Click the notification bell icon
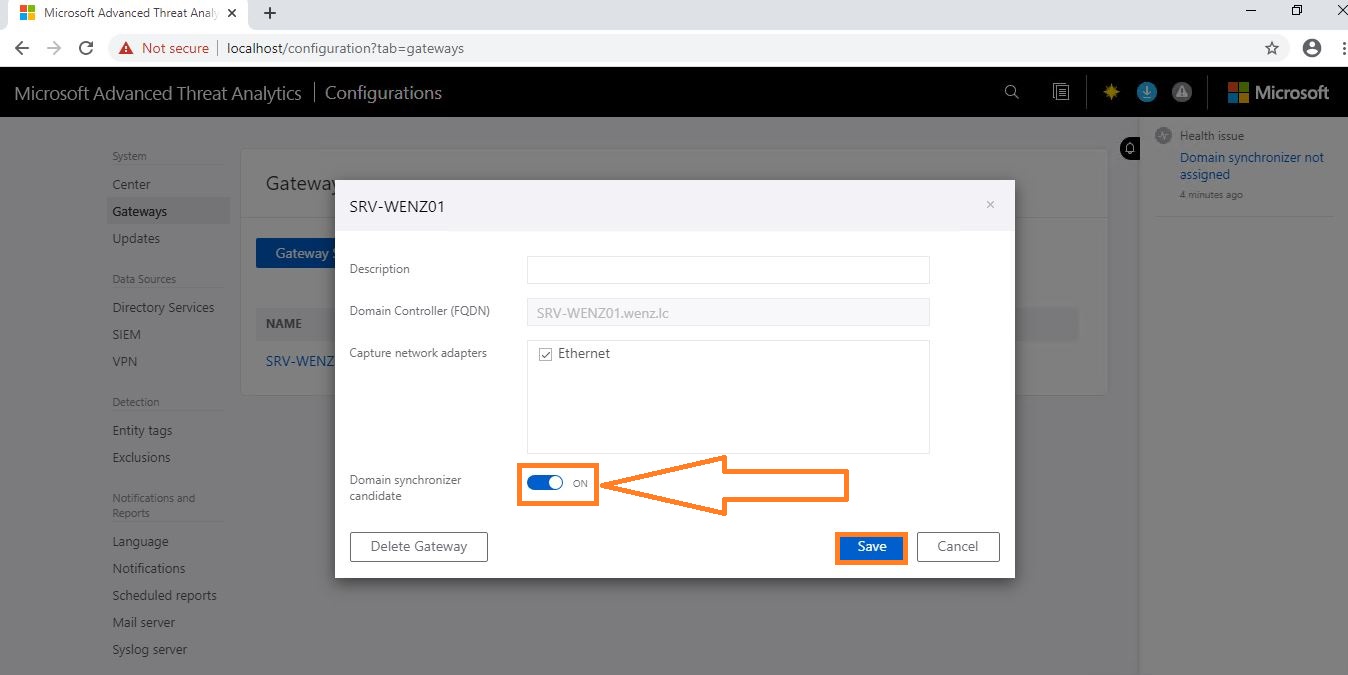This screenshot has height=675, width=1348. click(1130, 148)
